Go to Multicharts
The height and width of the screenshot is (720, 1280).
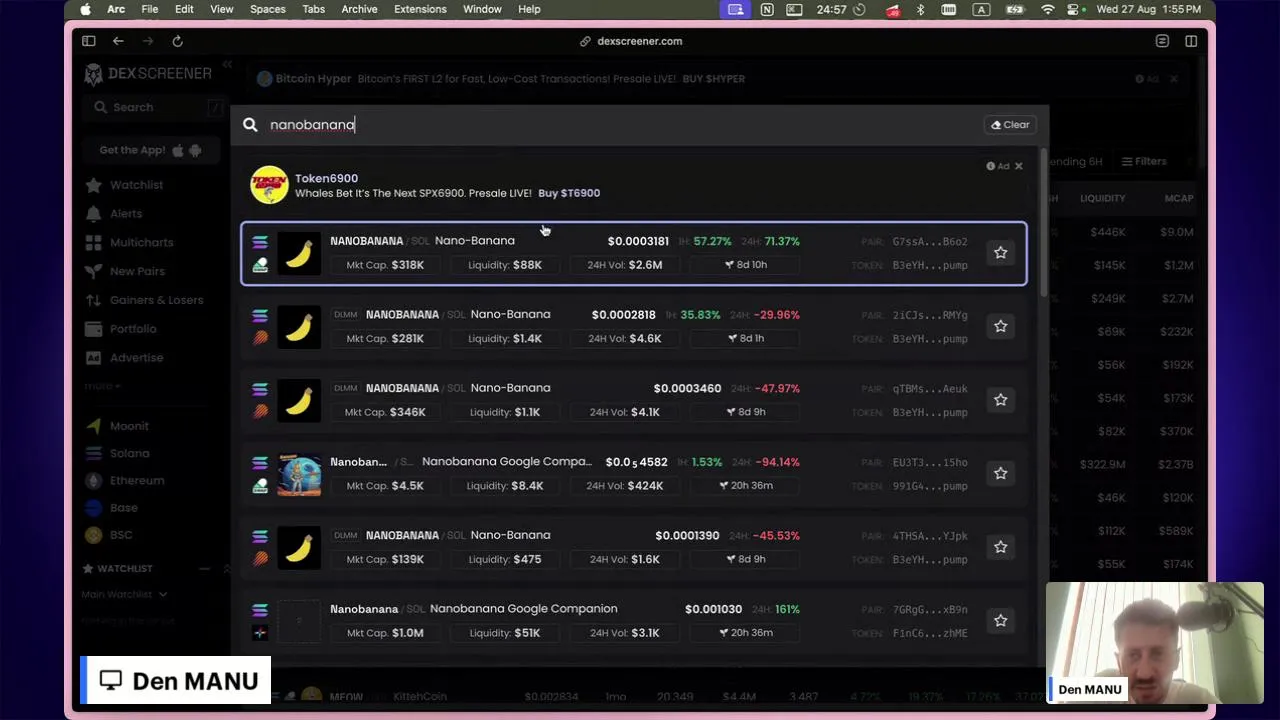point(141,243)
